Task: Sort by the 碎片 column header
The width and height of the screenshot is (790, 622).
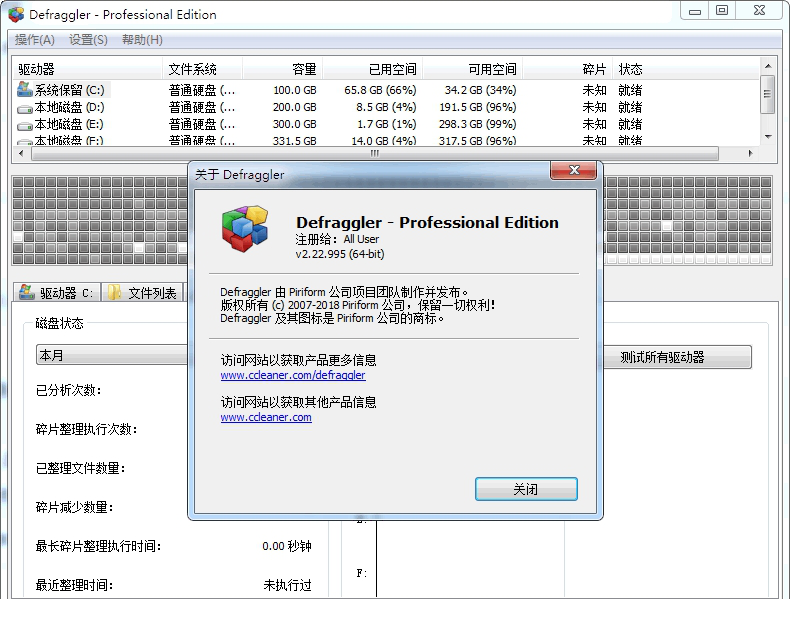Action: pos(568,69)
